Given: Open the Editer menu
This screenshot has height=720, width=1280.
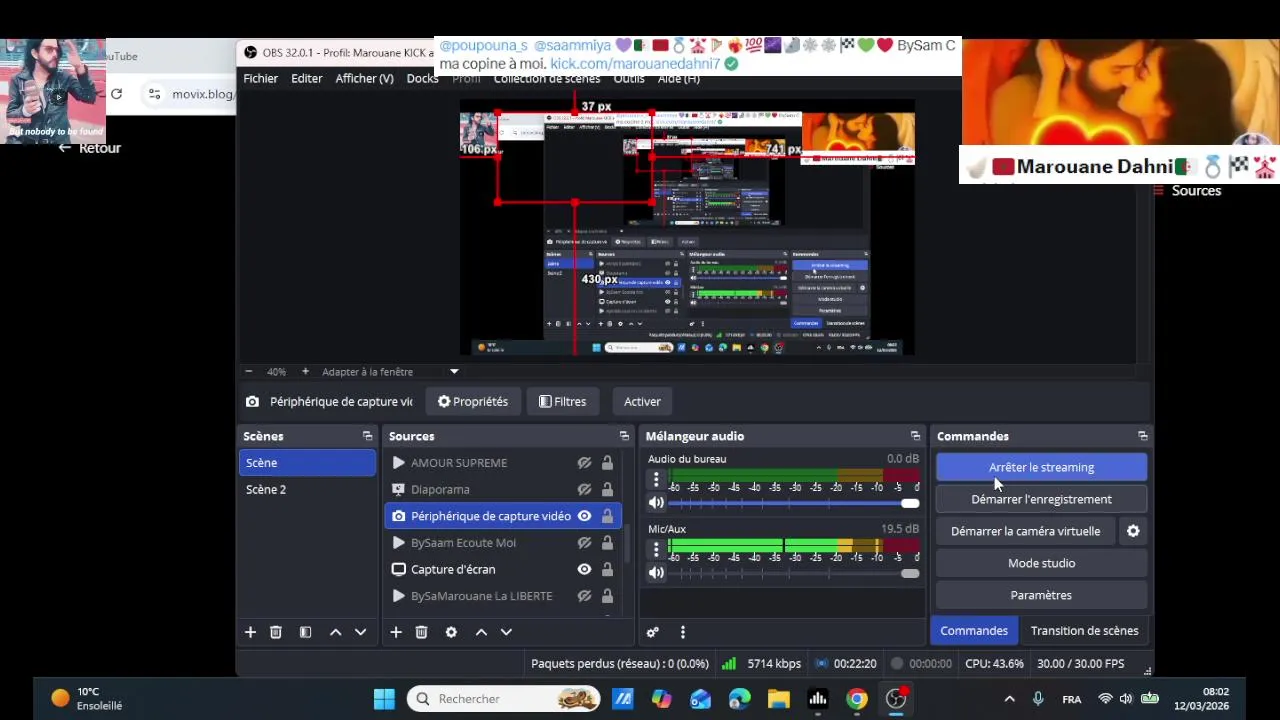Looking at the screenshot, I should [x=307, y=78].
